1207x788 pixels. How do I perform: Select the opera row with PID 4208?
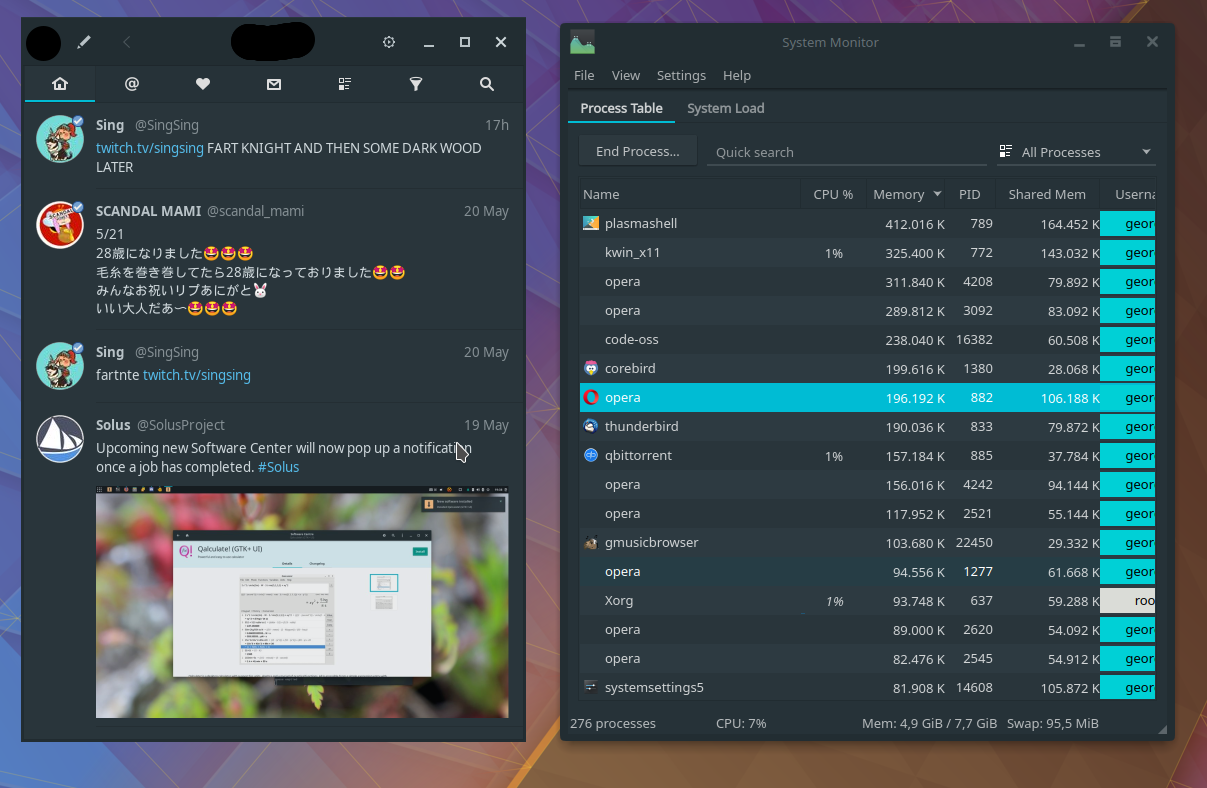pos(867,282)
